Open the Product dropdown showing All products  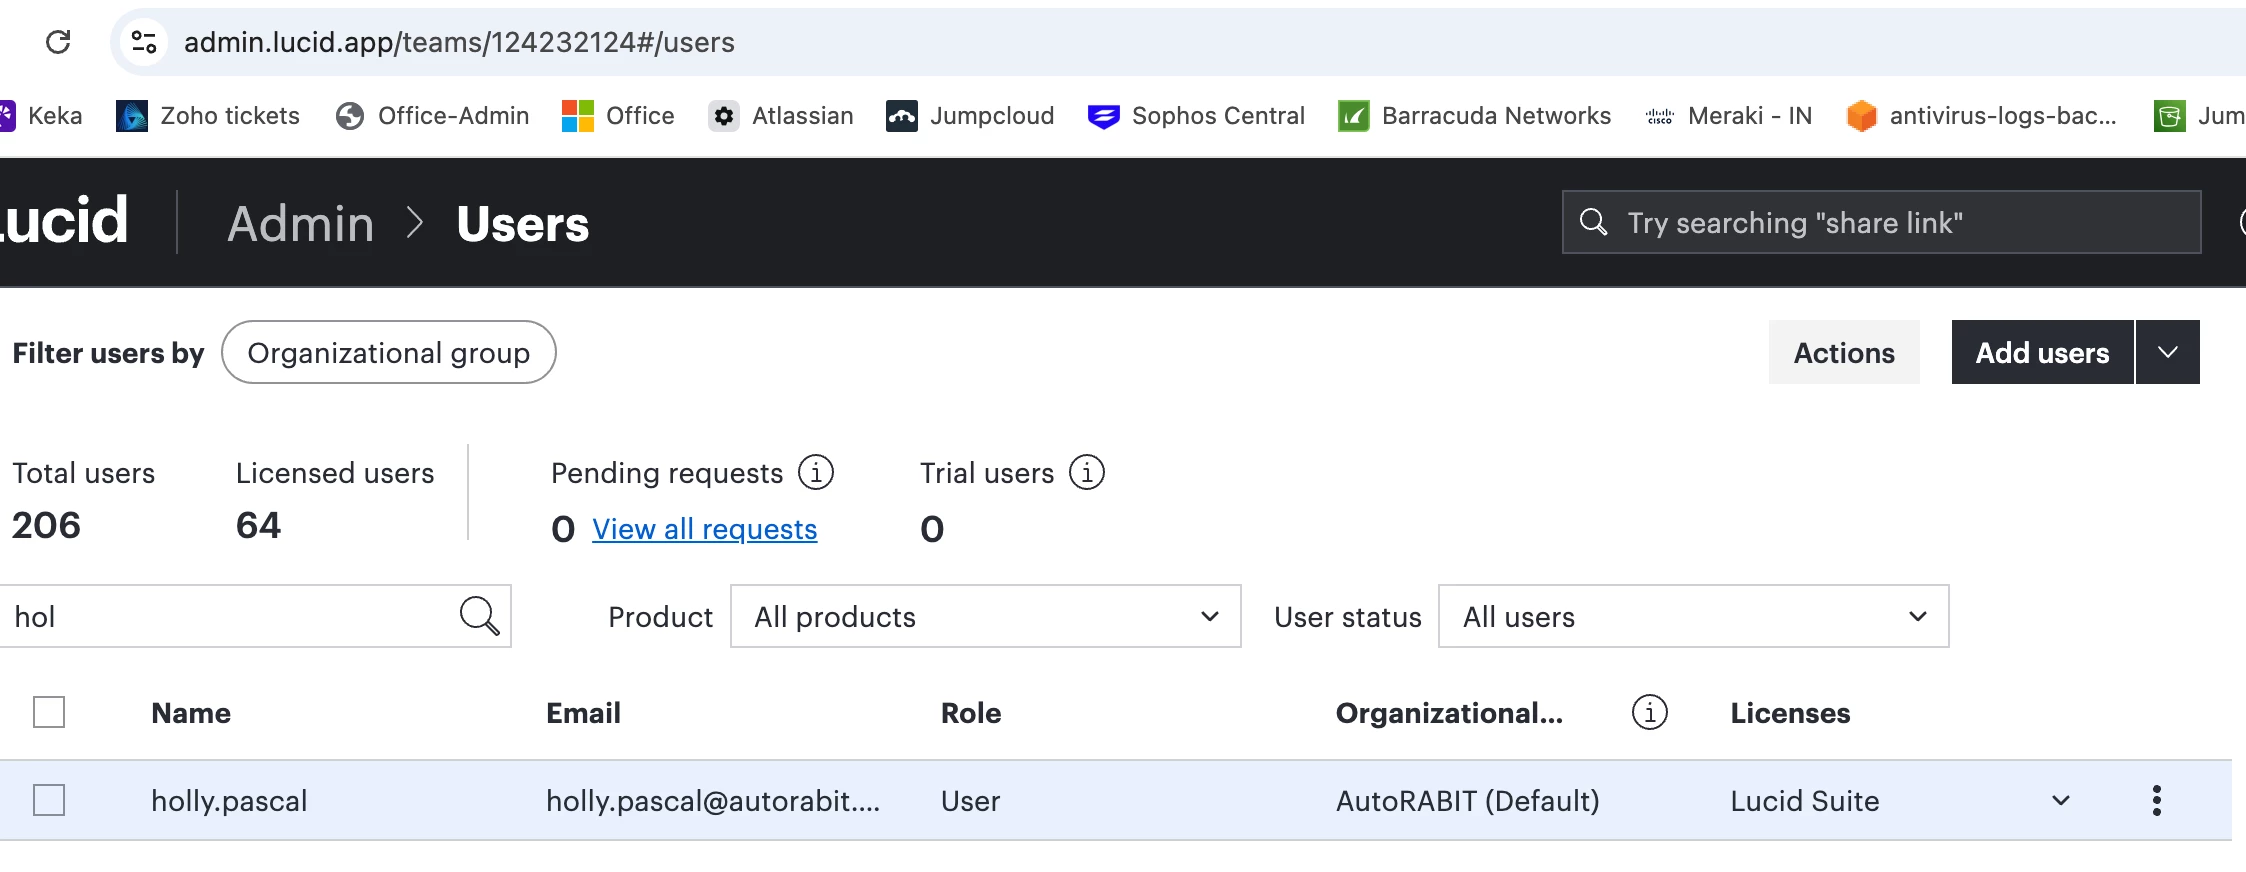tap(986, 616)
